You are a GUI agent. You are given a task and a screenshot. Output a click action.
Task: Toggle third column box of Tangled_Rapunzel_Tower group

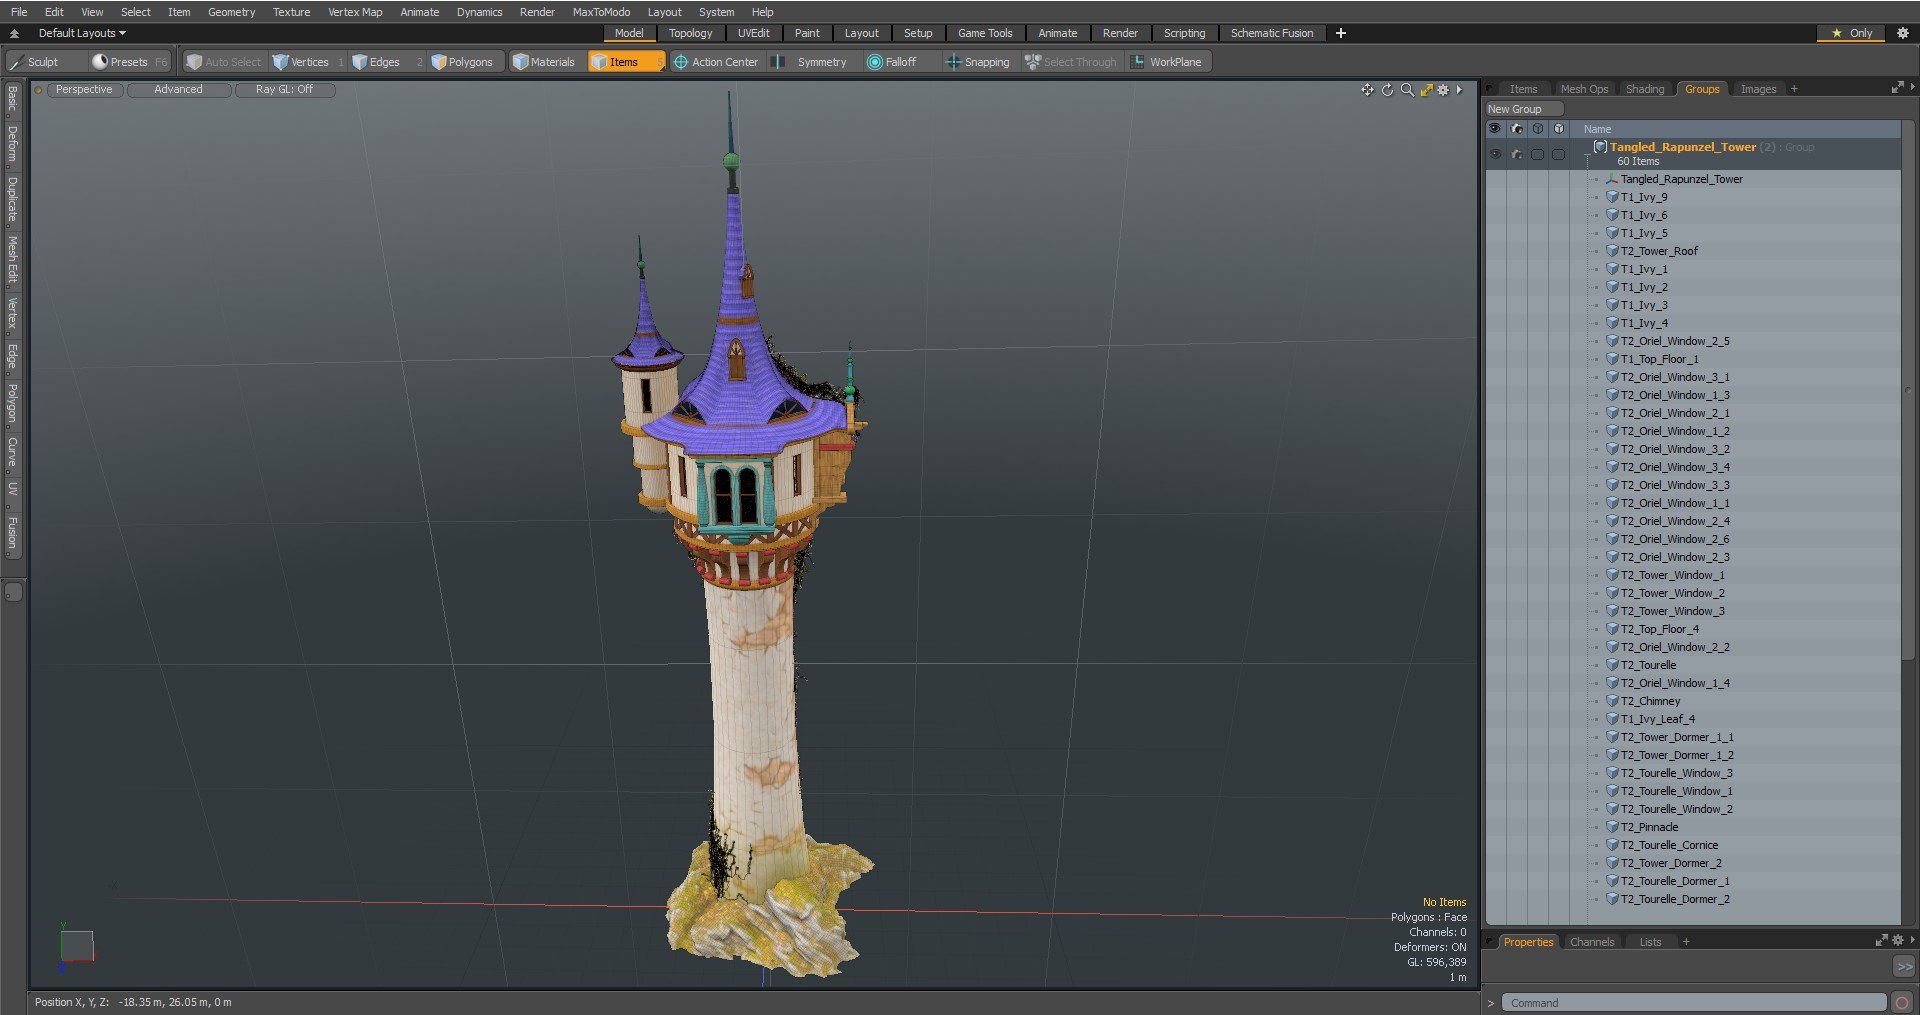1537,154
